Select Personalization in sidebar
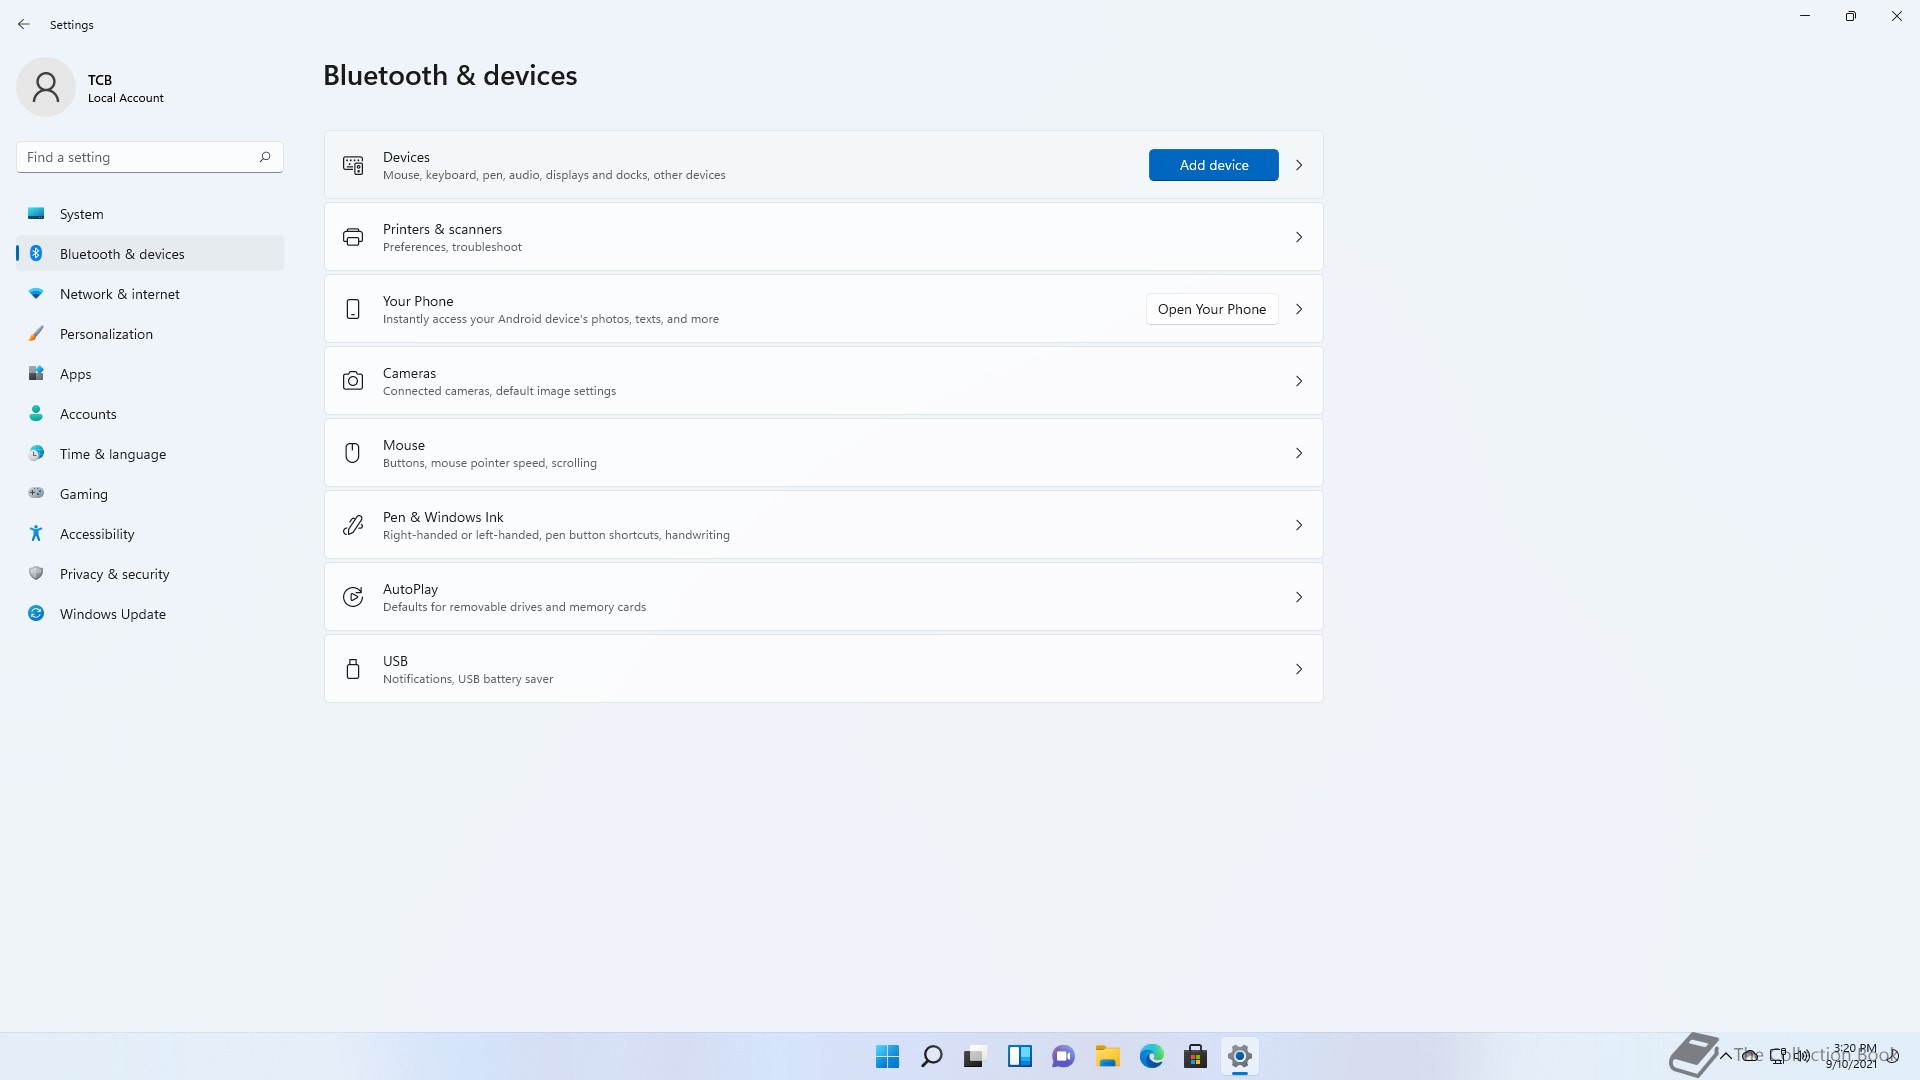Viewport: 1920px width, 1080px height. click(150, 334)
